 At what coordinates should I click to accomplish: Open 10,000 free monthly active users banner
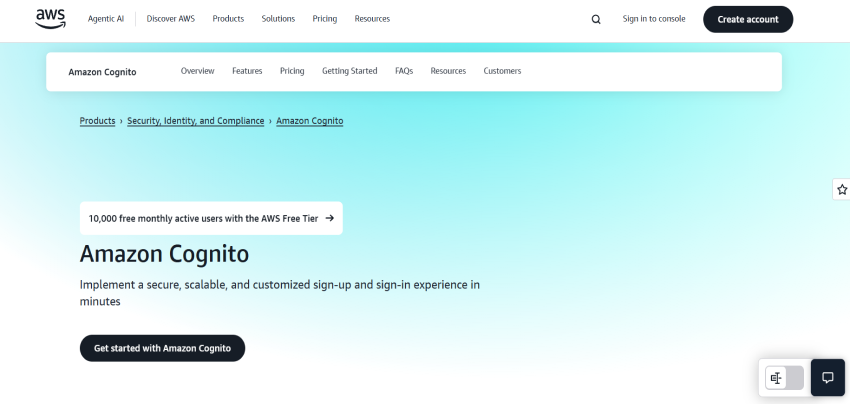tap(211, 218)
